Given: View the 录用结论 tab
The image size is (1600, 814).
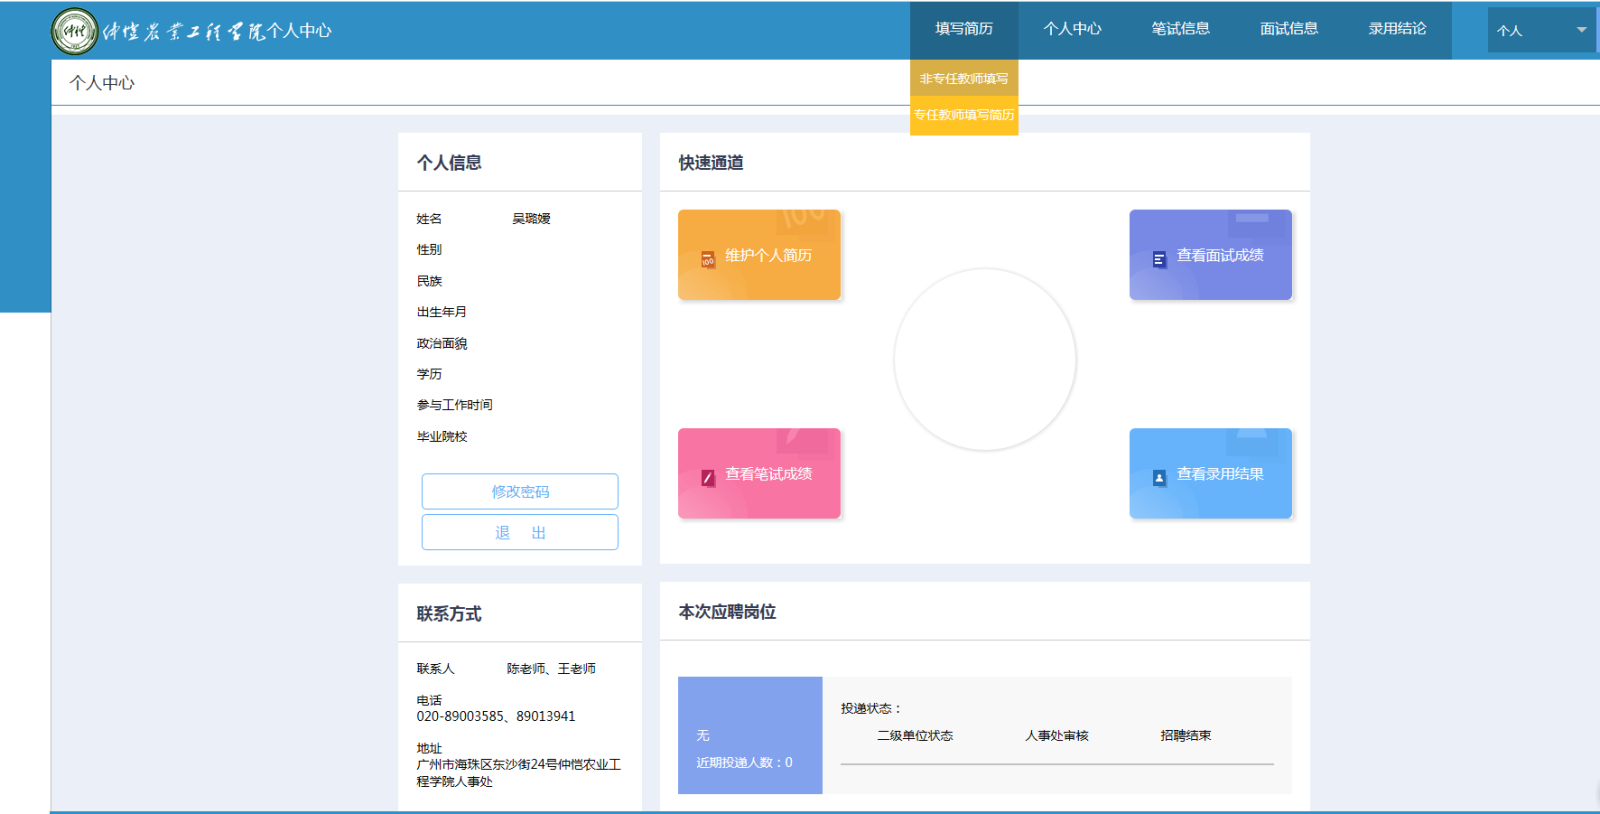Looking at the screenshot, I should point(1397,29).
